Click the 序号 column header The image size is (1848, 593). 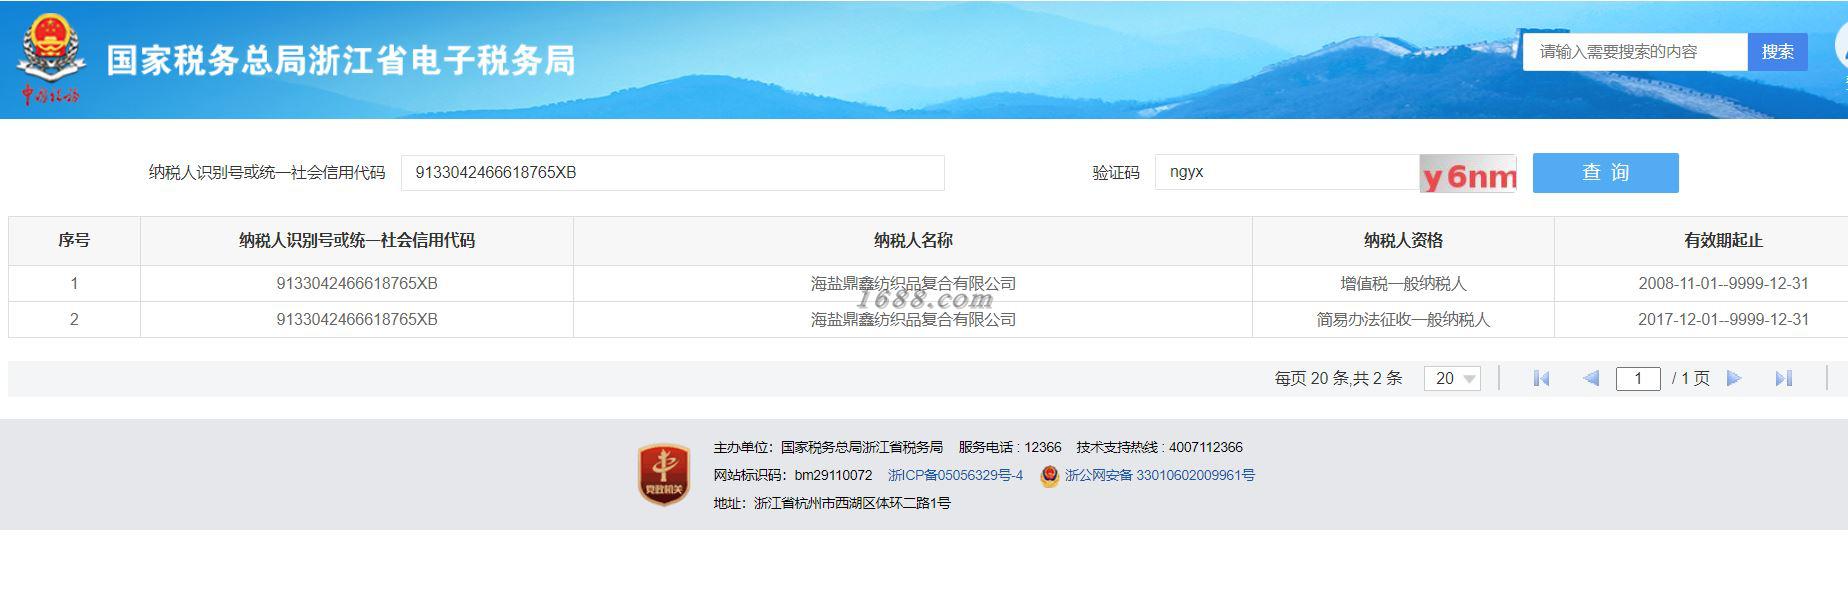[x=74, y=241]
